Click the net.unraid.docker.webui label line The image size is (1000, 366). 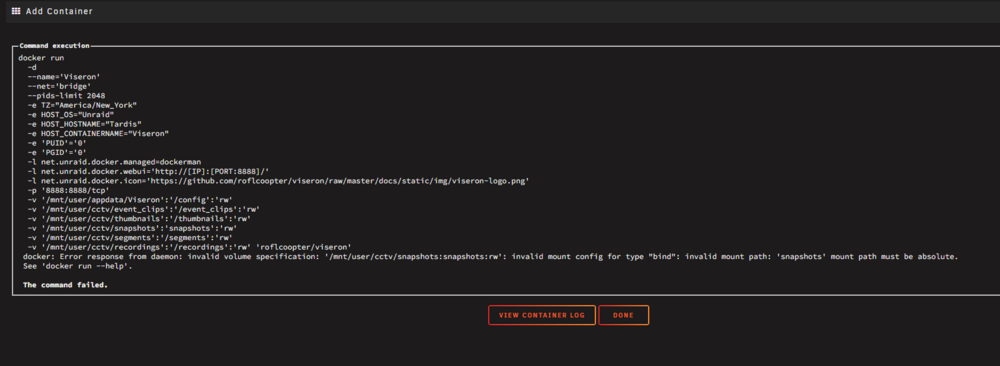(x=148, y=171)
